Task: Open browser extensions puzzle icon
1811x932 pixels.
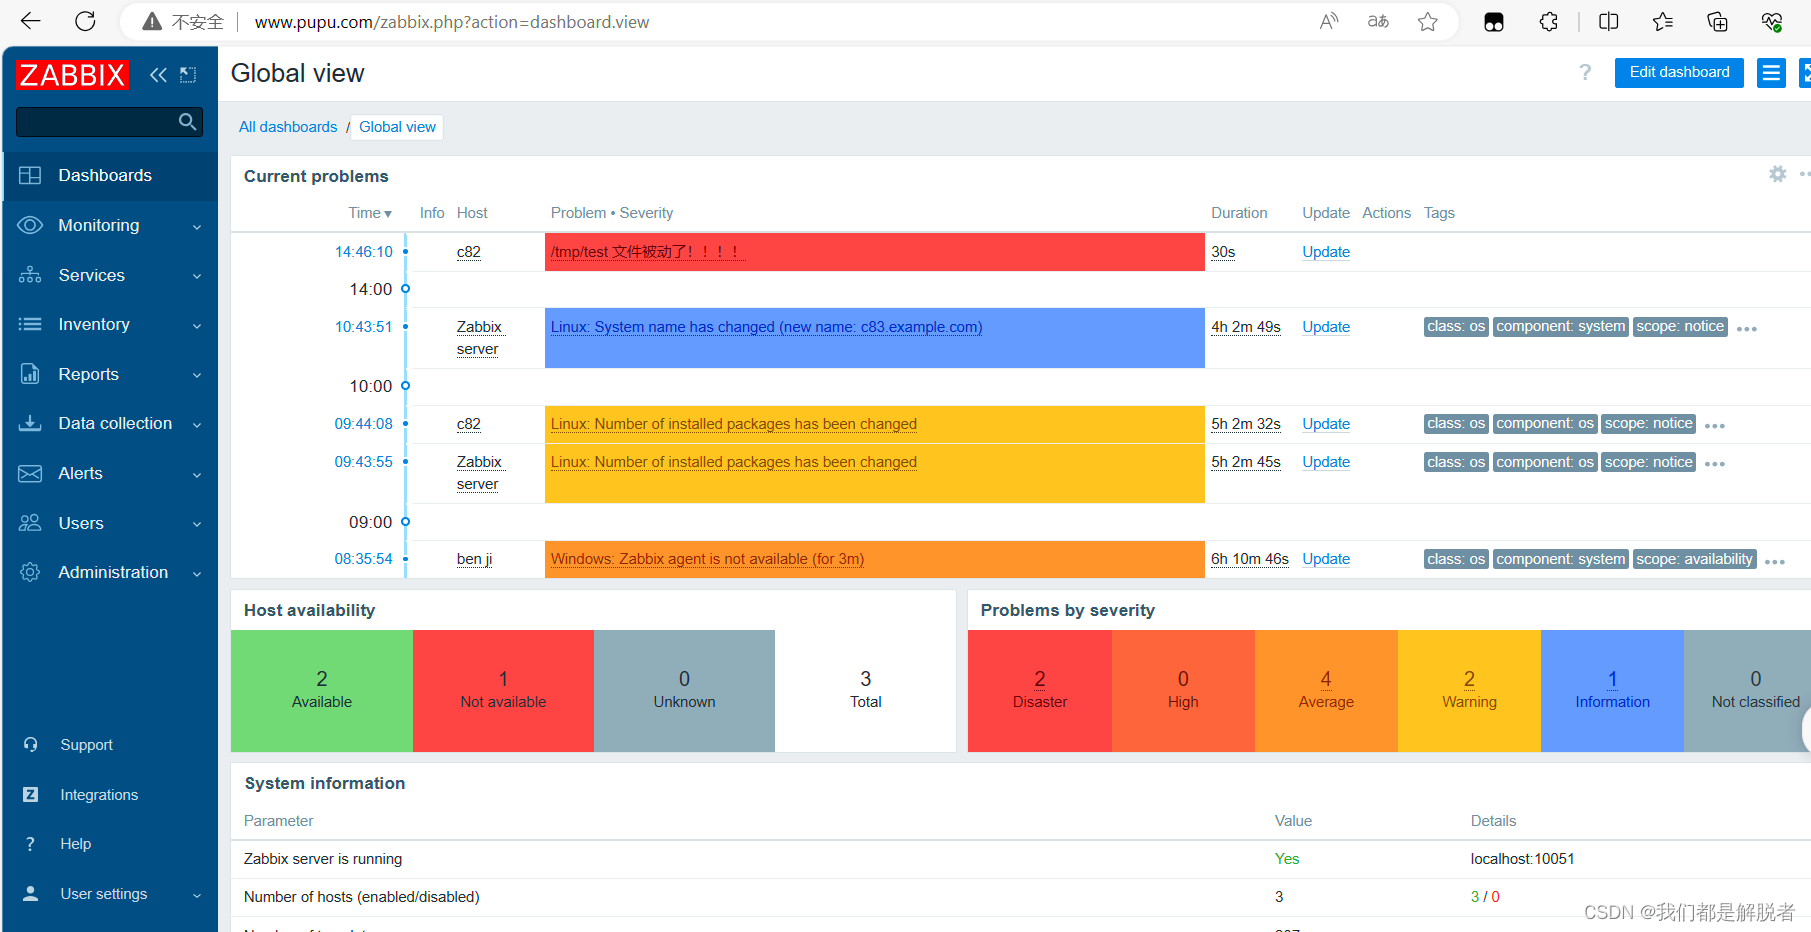Action: (x=1548, y=21)
